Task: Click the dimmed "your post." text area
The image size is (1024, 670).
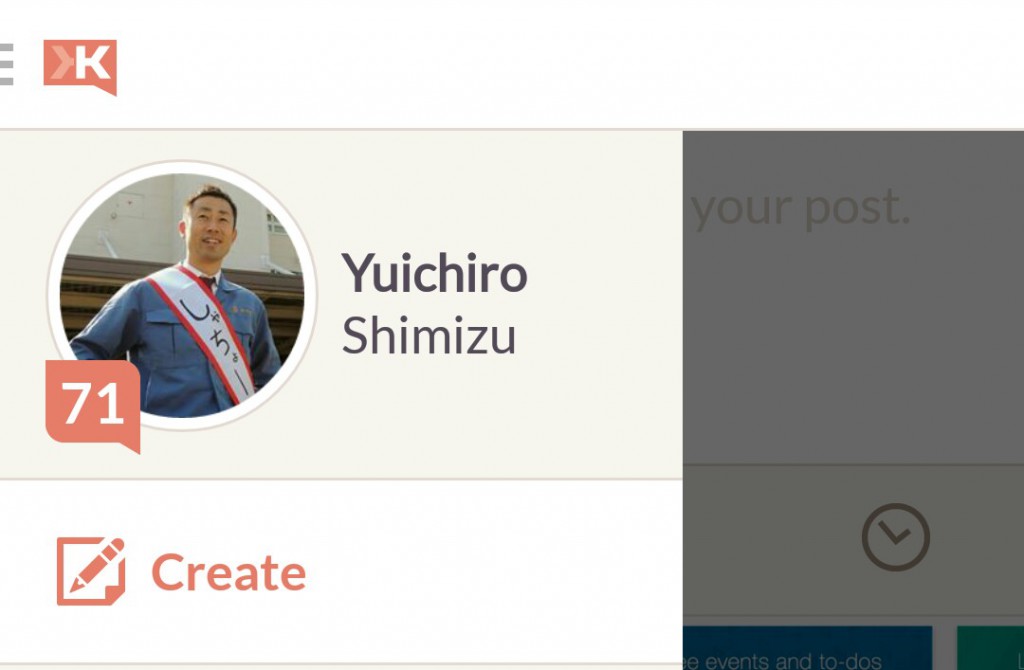Action: pos(801,209)
